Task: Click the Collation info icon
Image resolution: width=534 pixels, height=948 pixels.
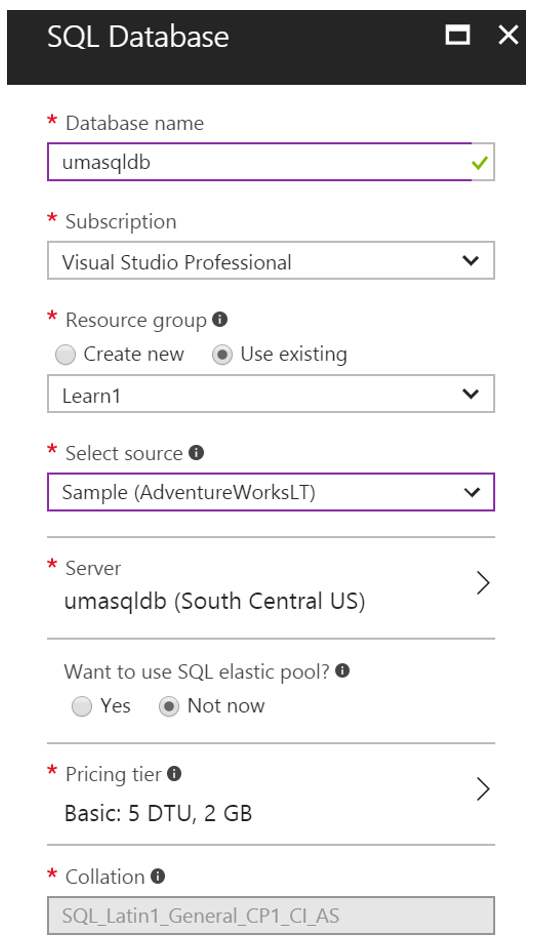Action: tap(158, 876)
